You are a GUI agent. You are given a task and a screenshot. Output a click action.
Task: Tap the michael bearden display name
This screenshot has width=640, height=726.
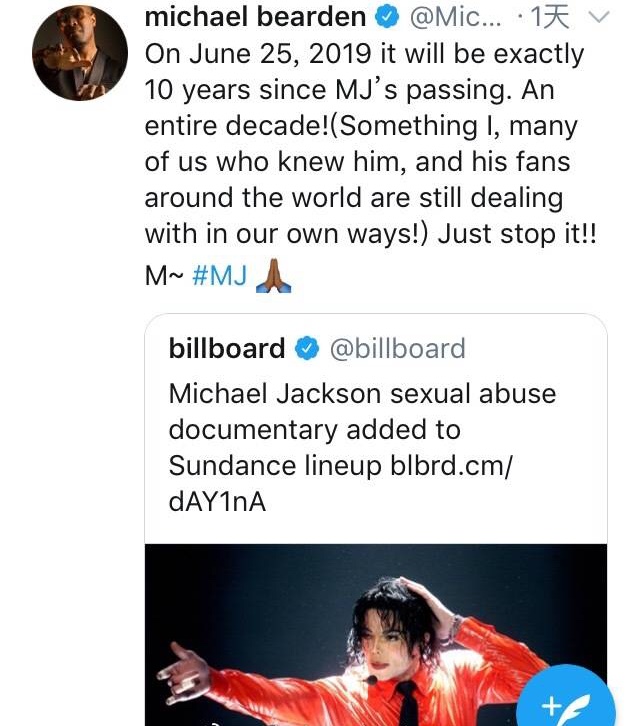pos(255,17)
